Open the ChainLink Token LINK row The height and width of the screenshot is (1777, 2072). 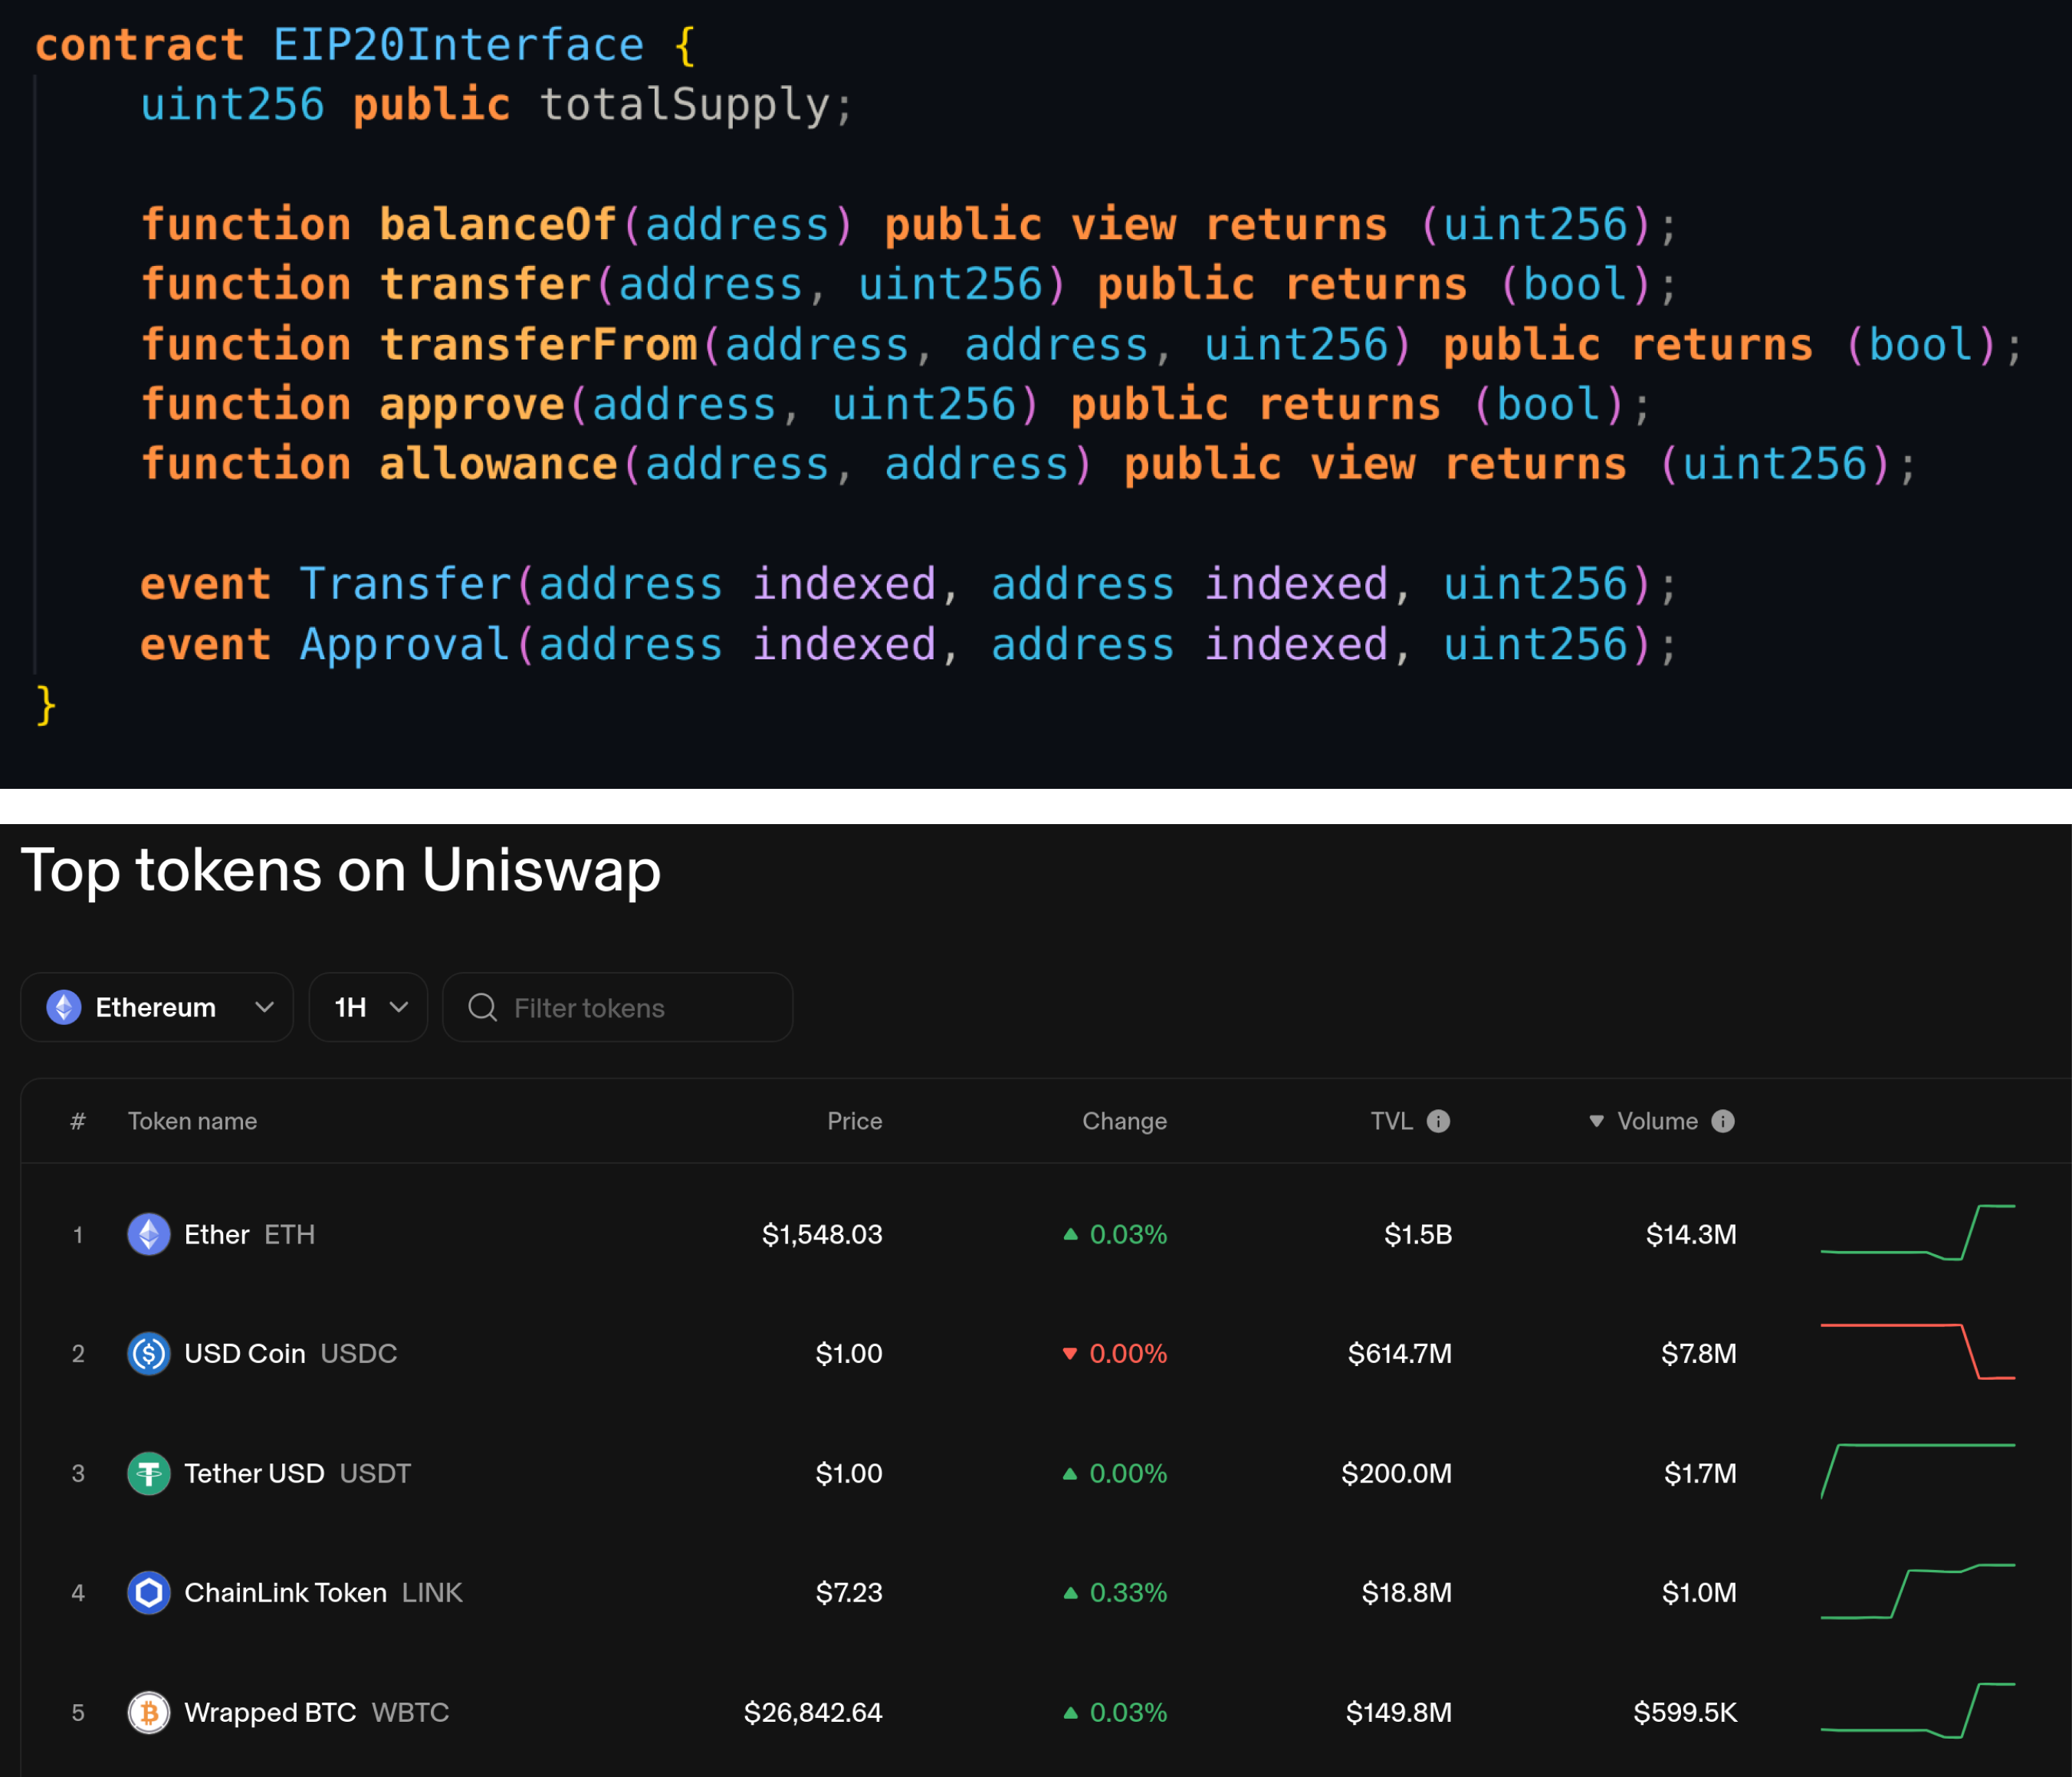1045,1592
